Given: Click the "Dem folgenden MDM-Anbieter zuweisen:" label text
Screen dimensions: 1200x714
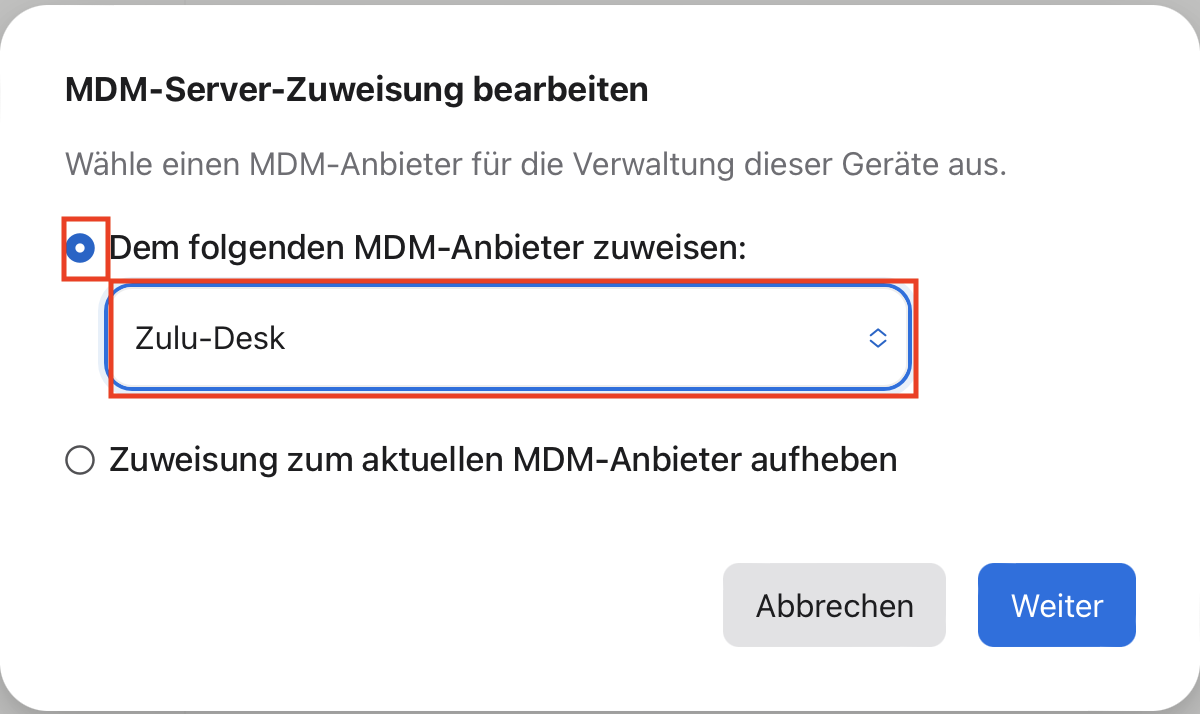Looking at the screenshot, I should coord(428,248).
